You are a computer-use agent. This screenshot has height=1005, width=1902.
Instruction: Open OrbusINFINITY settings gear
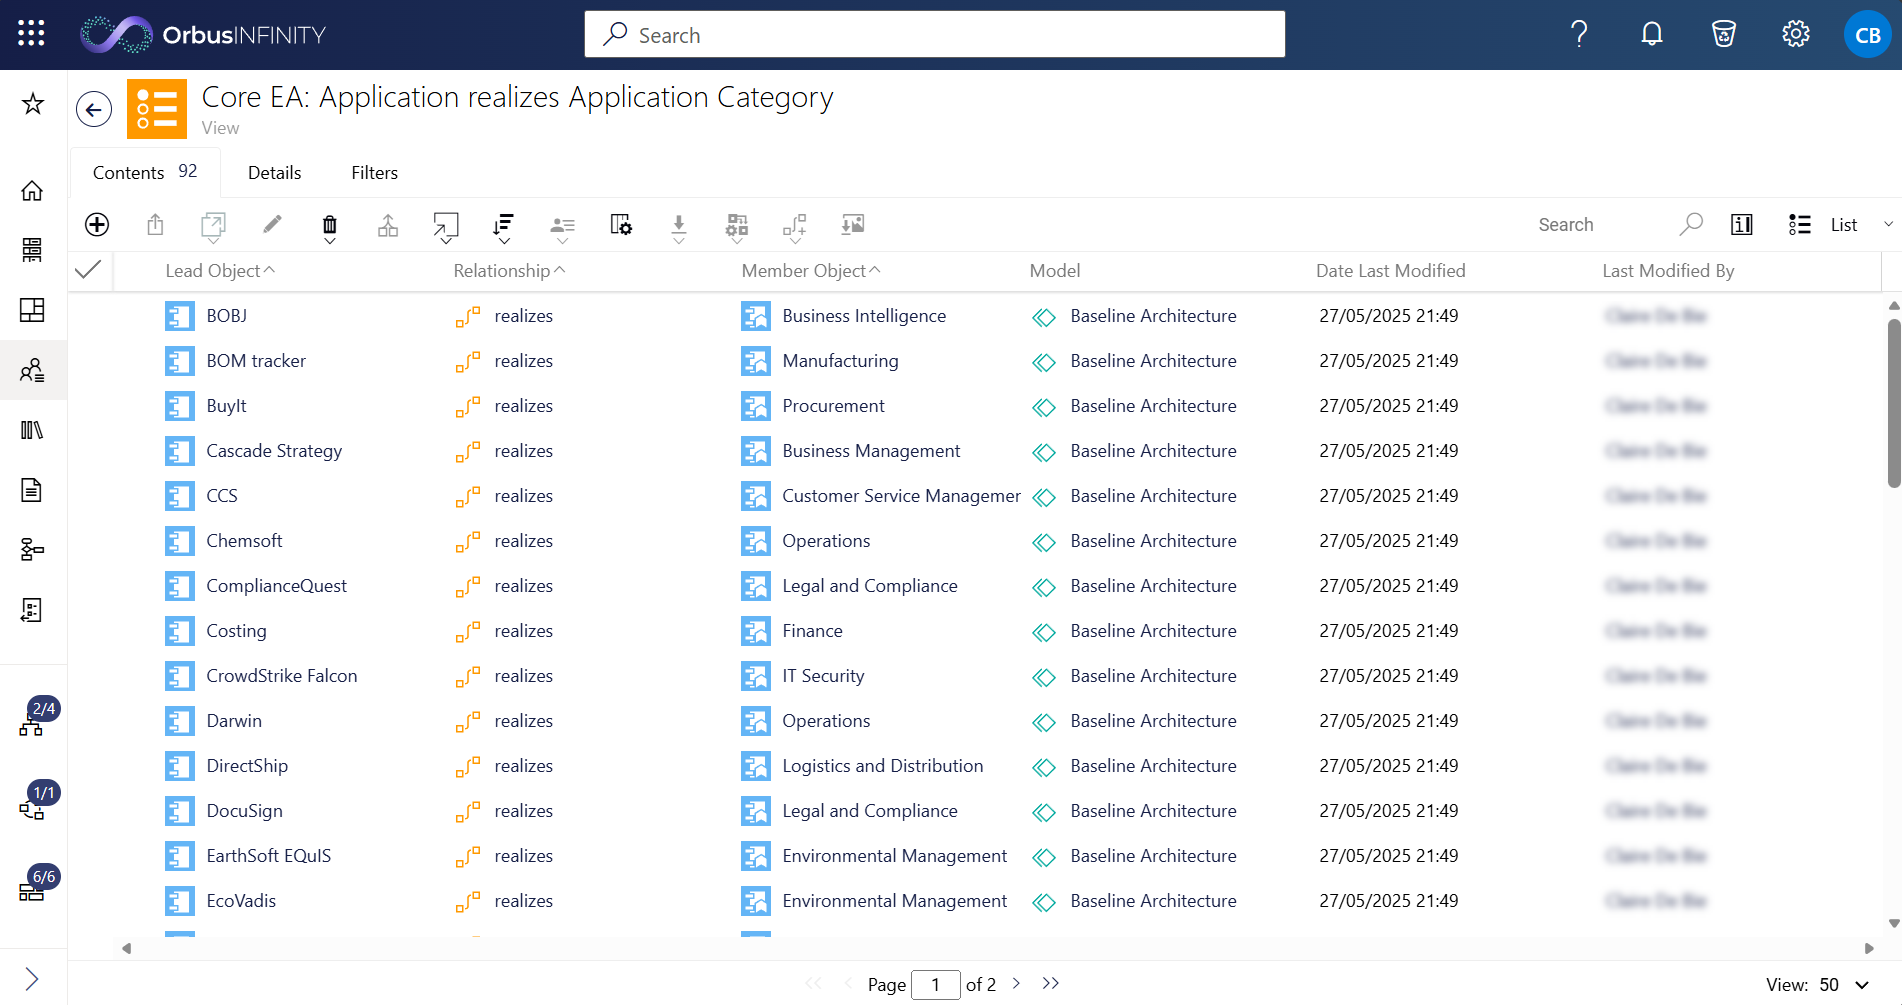(1795, 33)
